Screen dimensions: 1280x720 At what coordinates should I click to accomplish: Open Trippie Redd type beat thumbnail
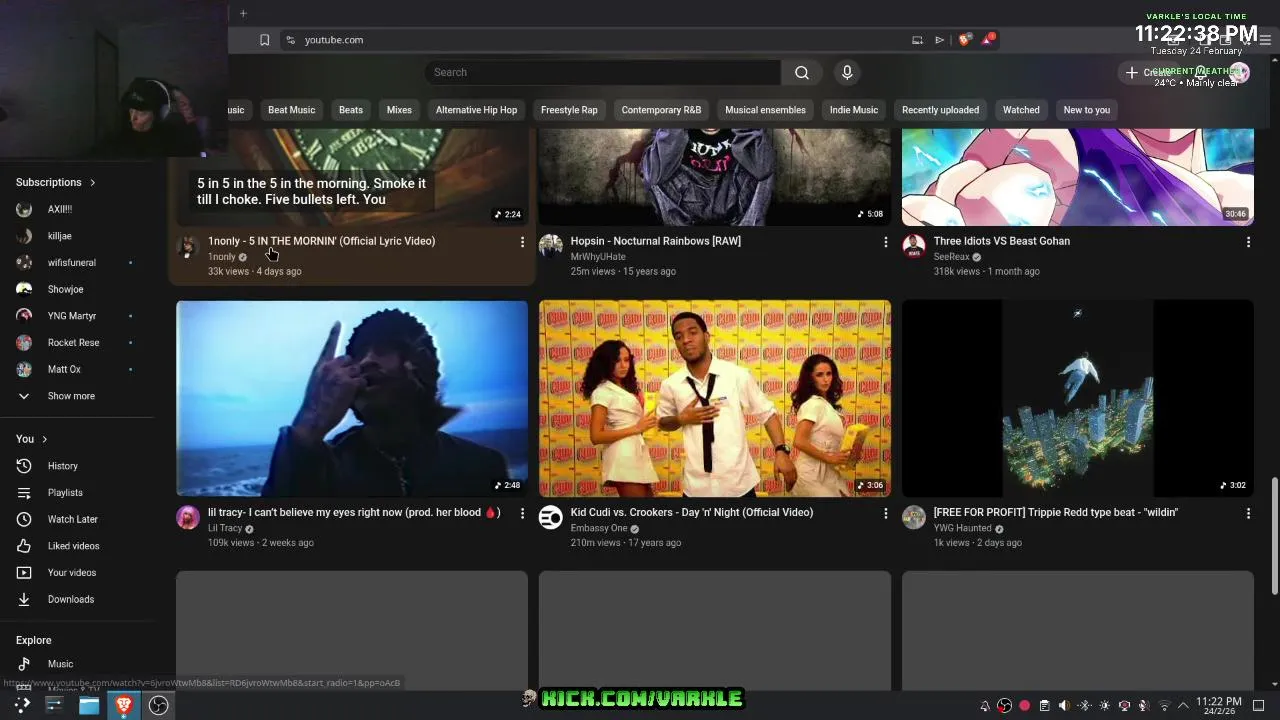pos(1078,398)
